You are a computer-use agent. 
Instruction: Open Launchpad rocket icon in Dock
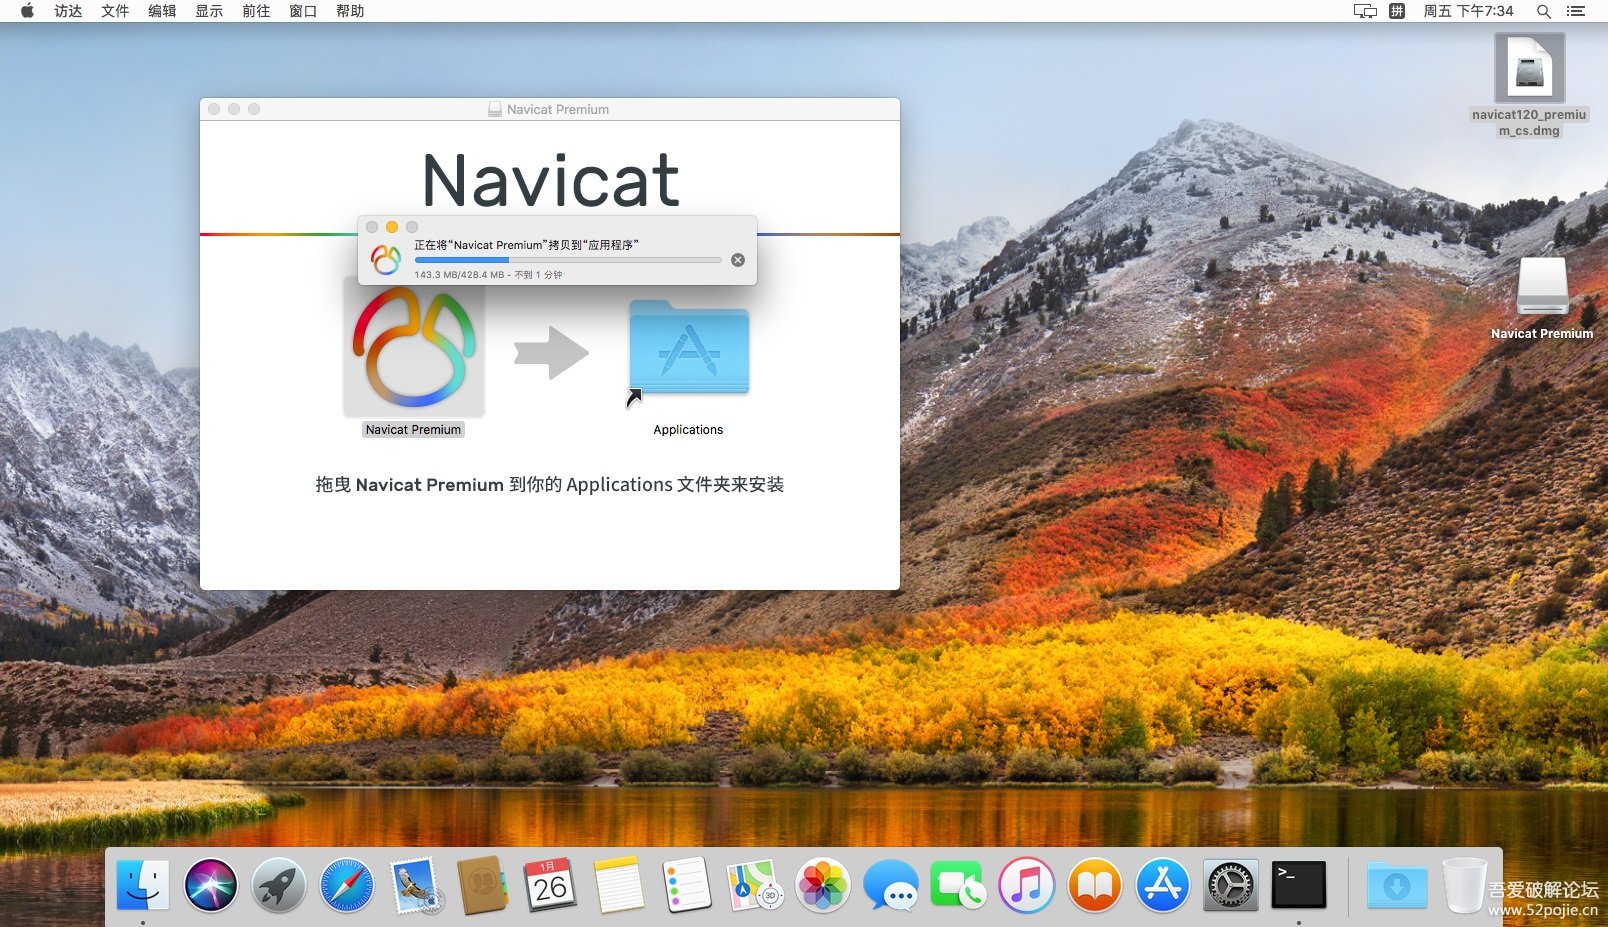point(279,885)
